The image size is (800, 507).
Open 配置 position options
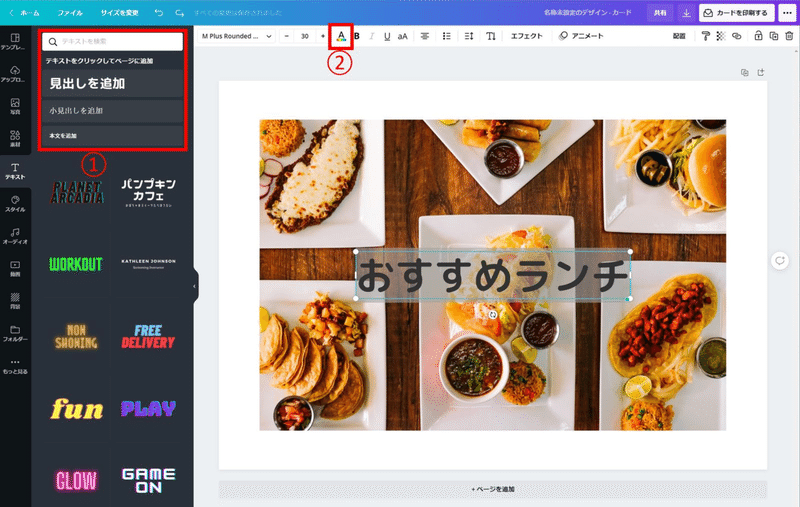[679, 36]
